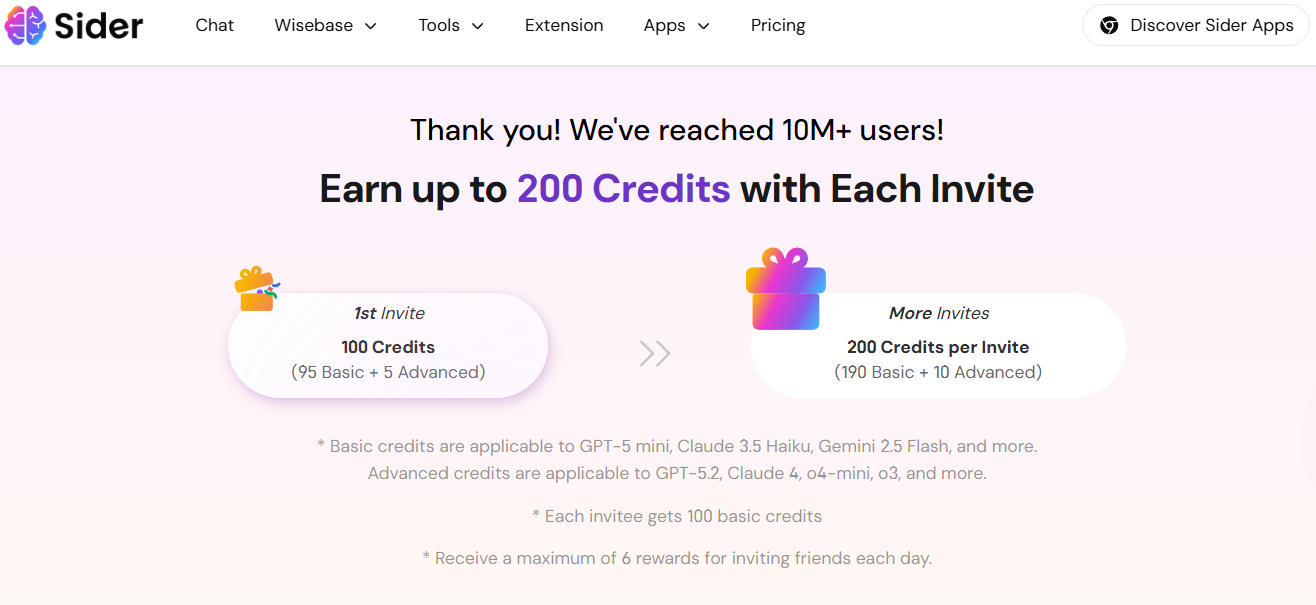
Task: Select the 1st Invite reward card
Action: [388, 345]
